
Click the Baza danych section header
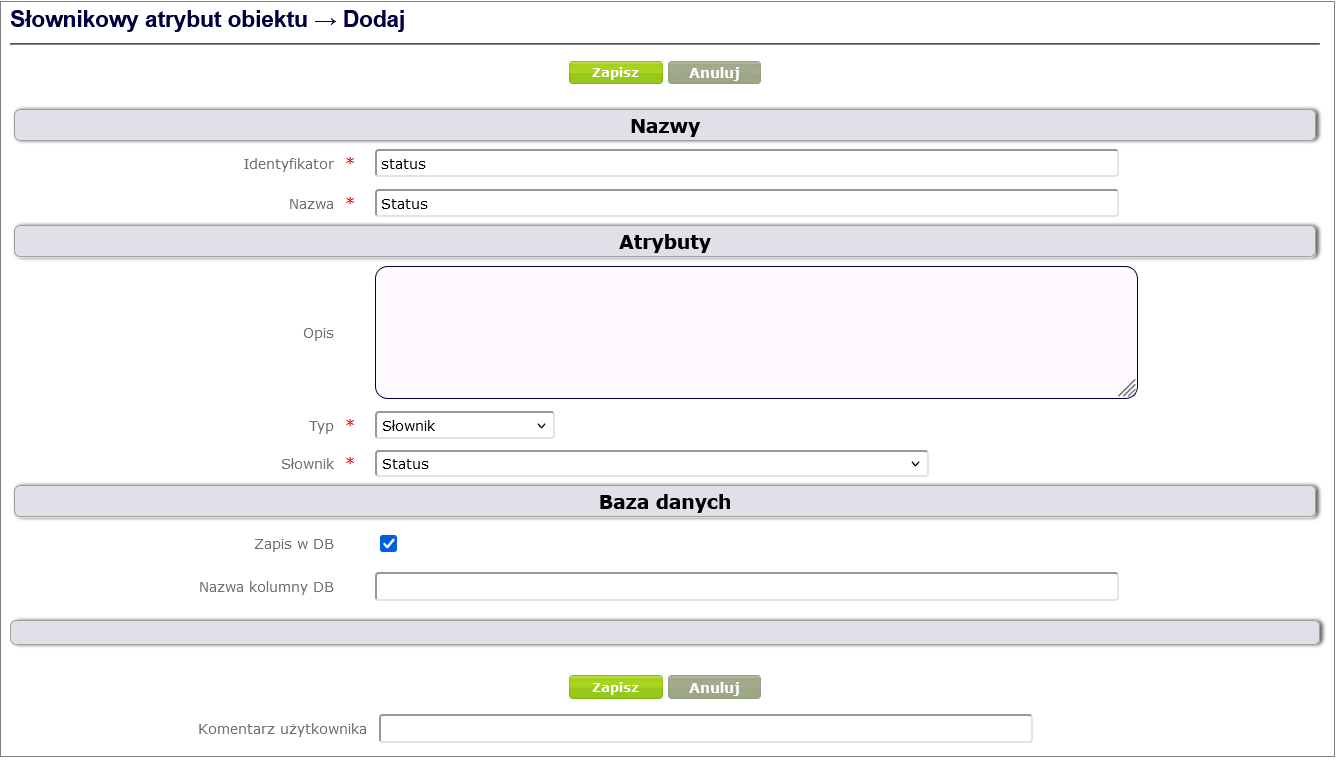click(x=664, y=502)
